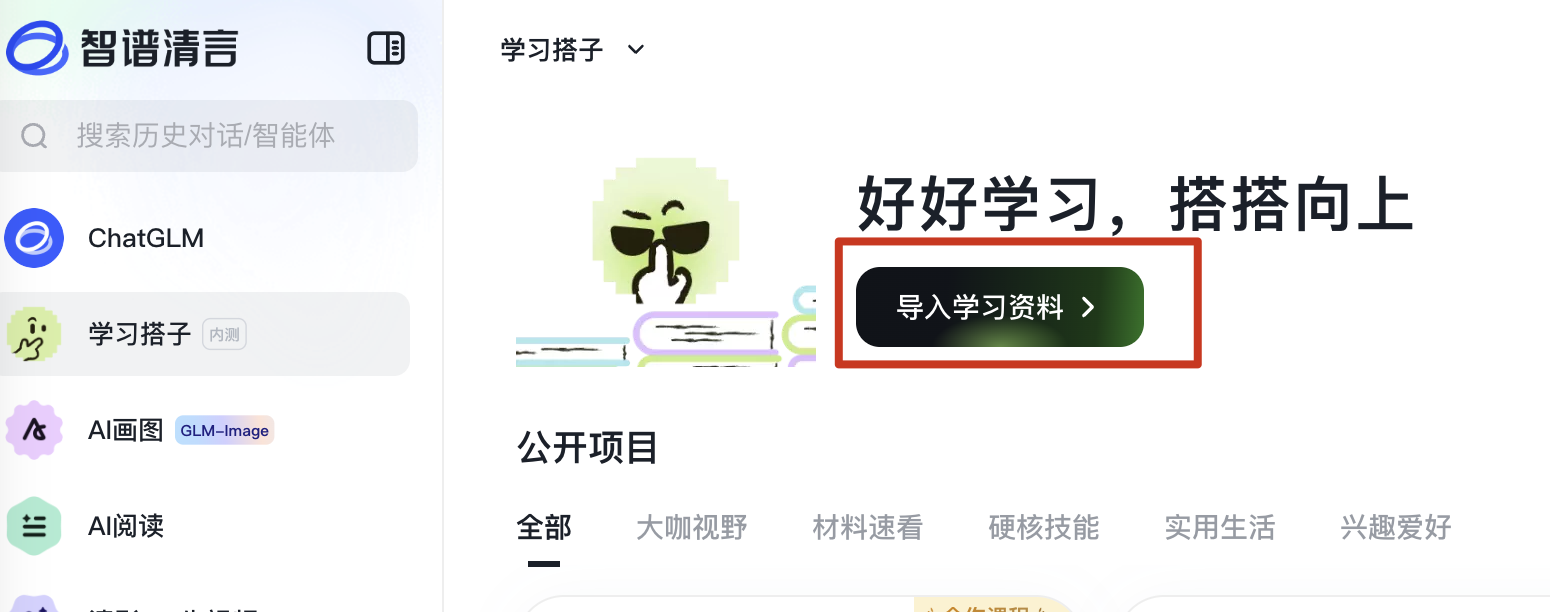Screen dimensions: 1550x612
Task: Open the 兴趣爱好 tab
Action: (1396, 527)
